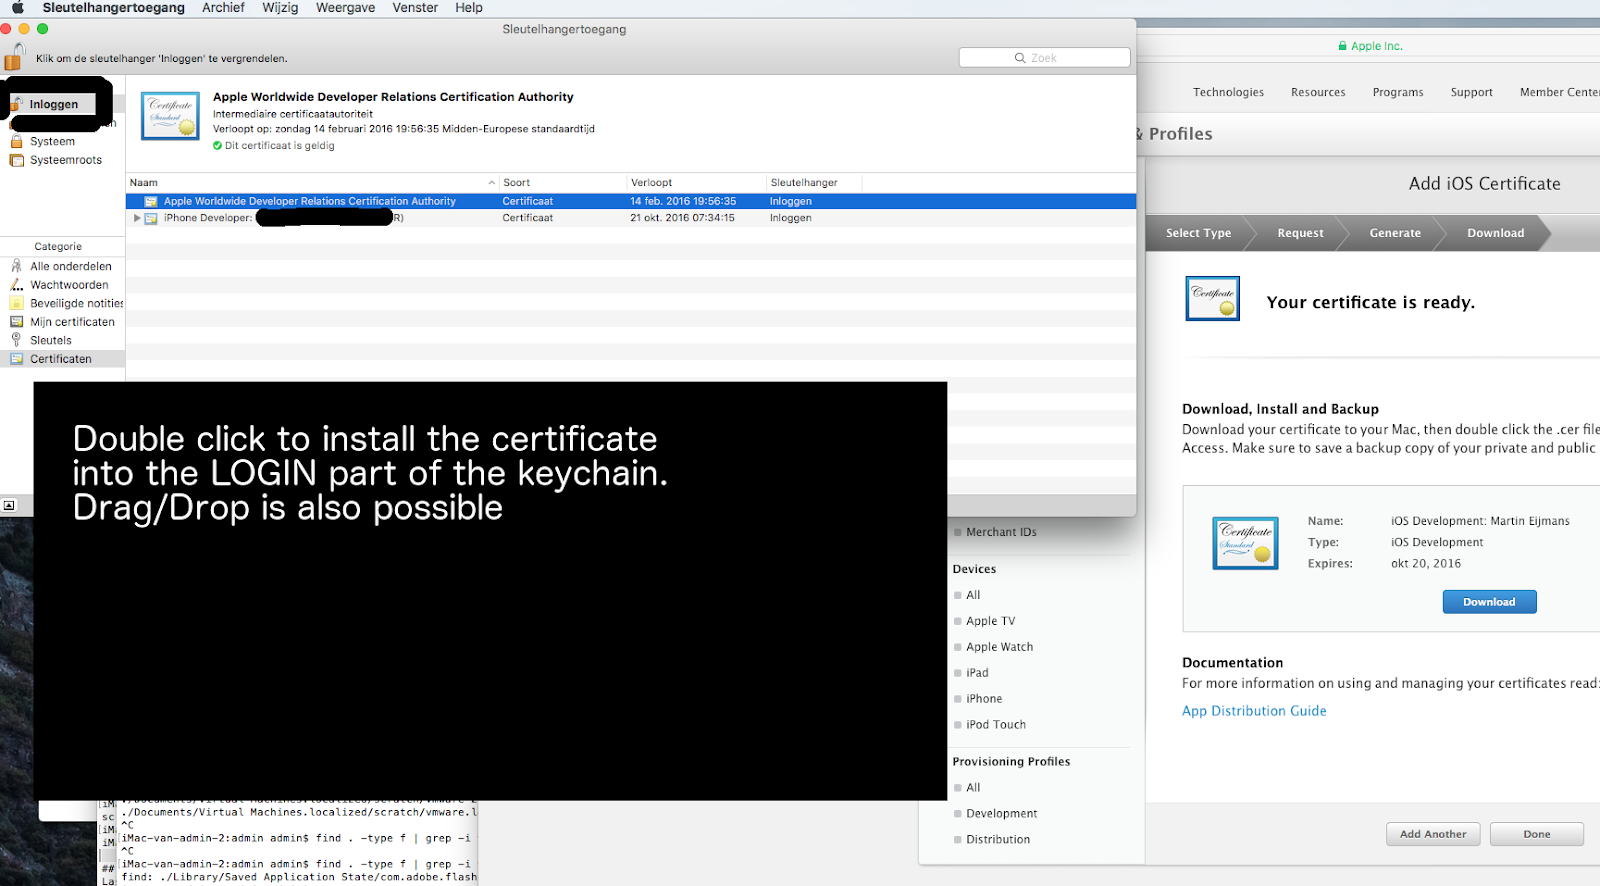Select iPhone under Devices
This screenshot has height=886, width=1600.
(x=984, y=699)
